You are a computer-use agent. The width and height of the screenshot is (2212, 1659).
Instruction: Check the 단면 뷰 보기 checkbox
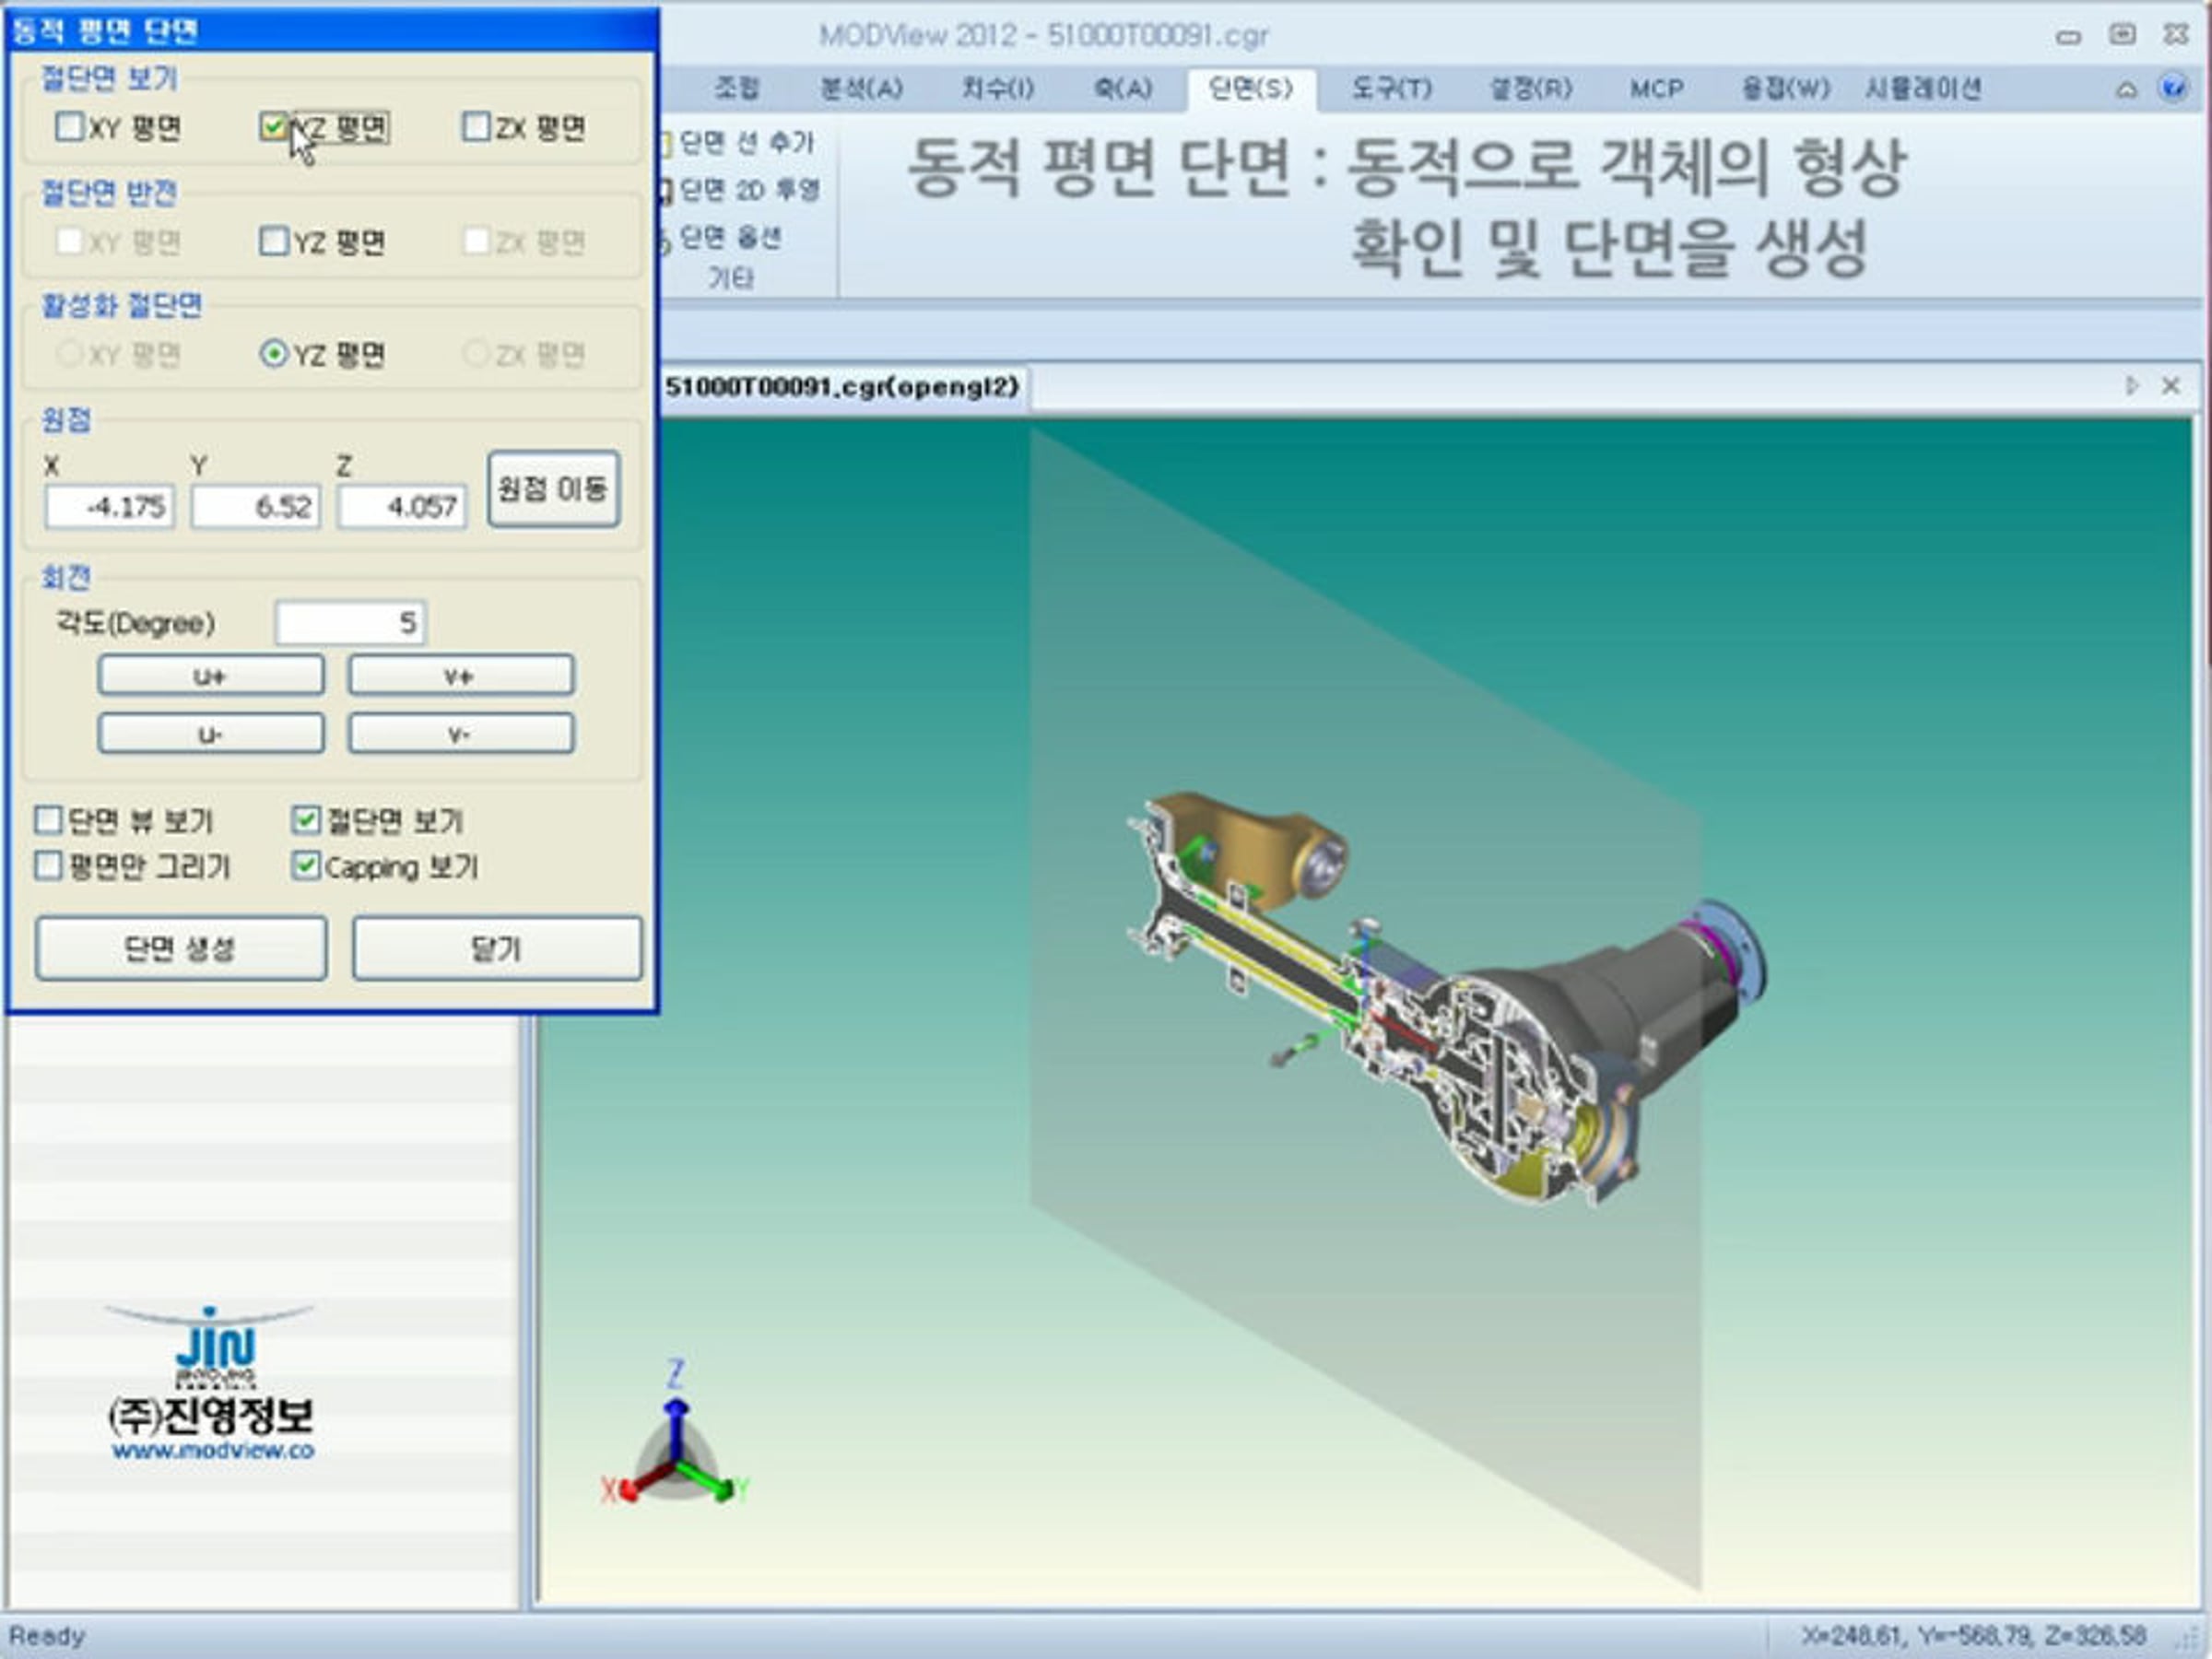coord(48,821)
